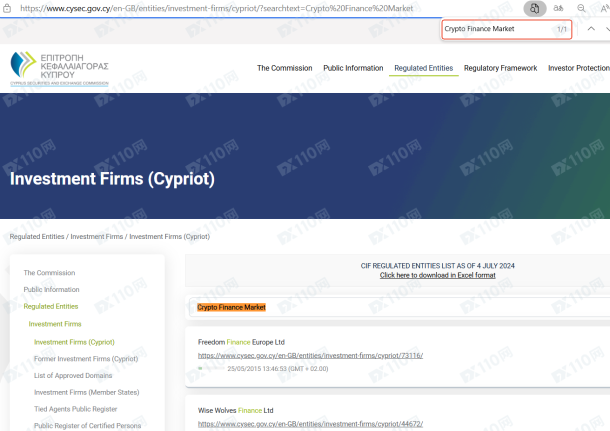610x431 pixels.
Task: Click the find-on-page browser toolbar icon
Action: pos(535,7)
